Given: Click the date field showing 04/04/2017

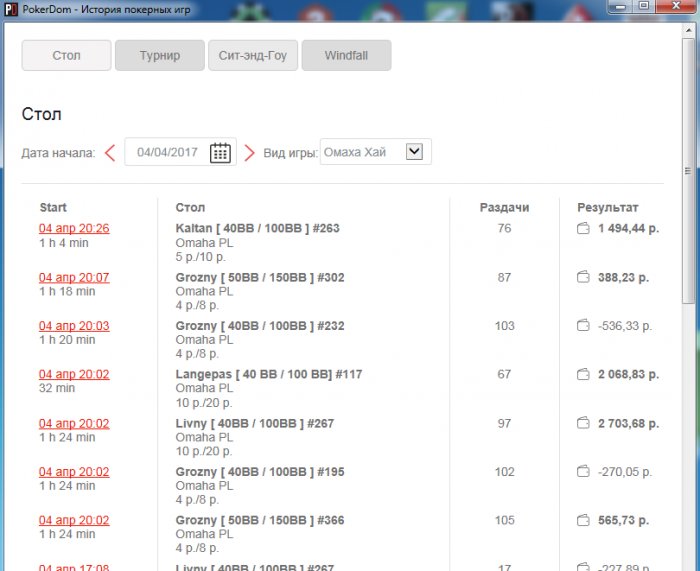Looking at the screenshot, I should point(180,152).
